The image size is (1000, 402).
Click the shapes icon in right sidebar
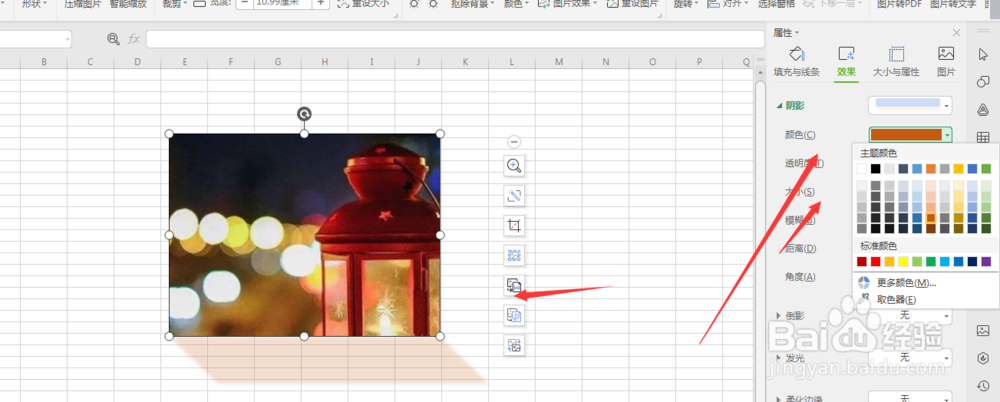(983, 82)
